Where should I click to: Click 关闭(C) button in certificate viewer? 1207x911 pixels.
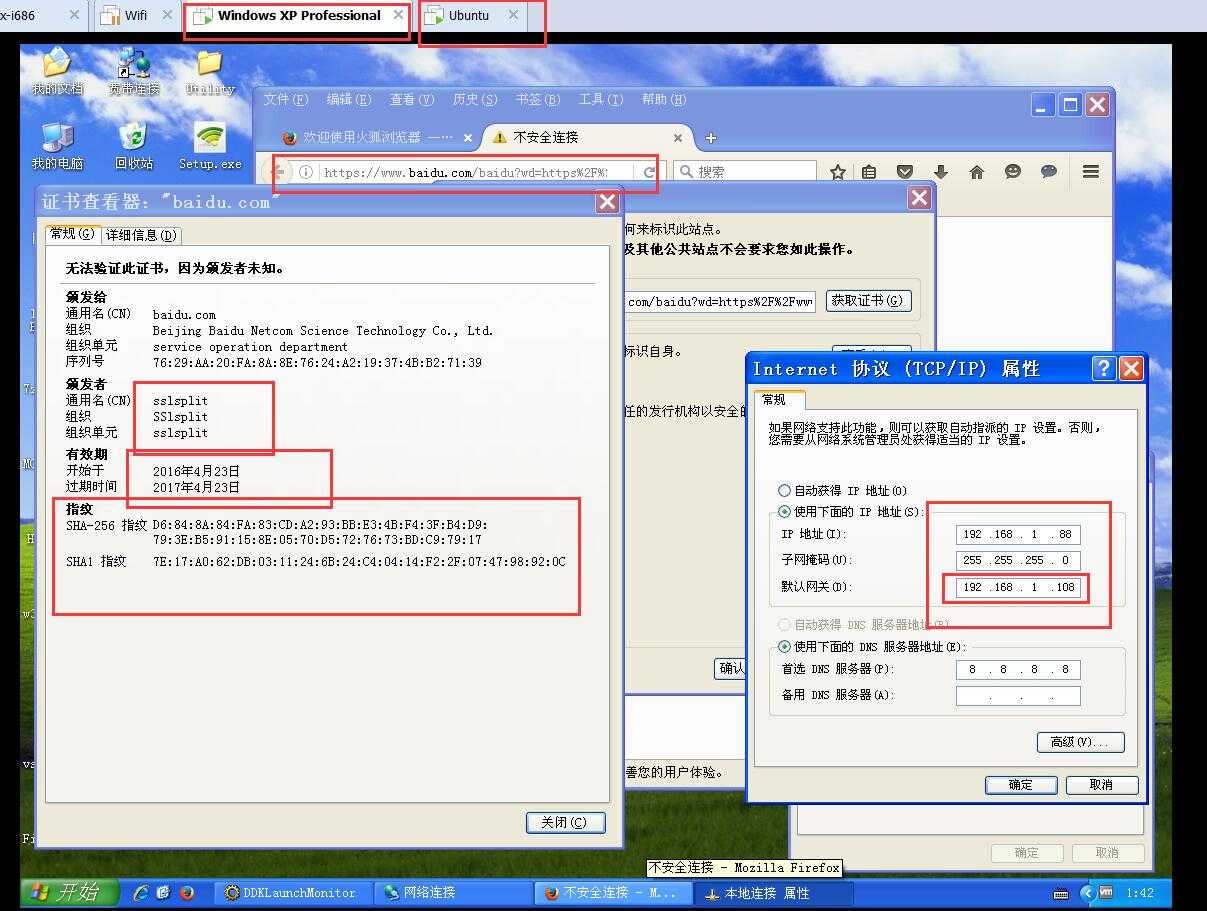point(566,822)
